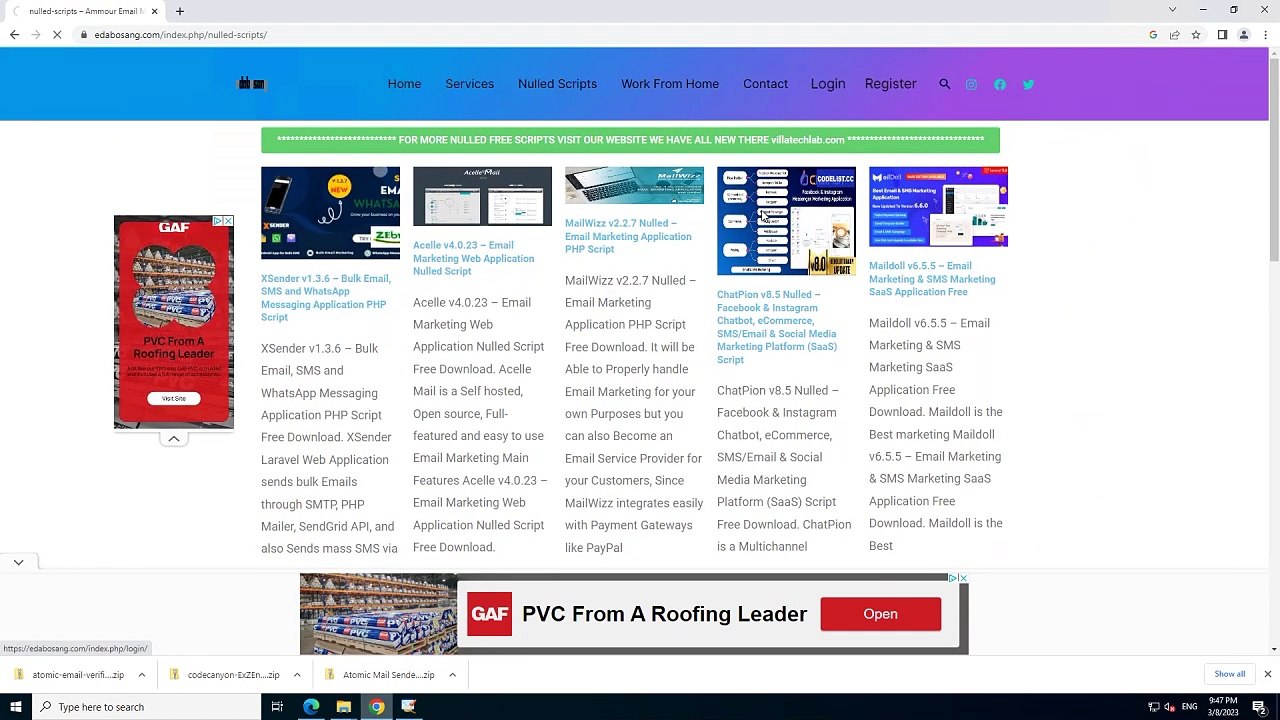Expand options for atomic-email-verifi zip download
Screen dimensions: 1280x720
coord(142,675)
